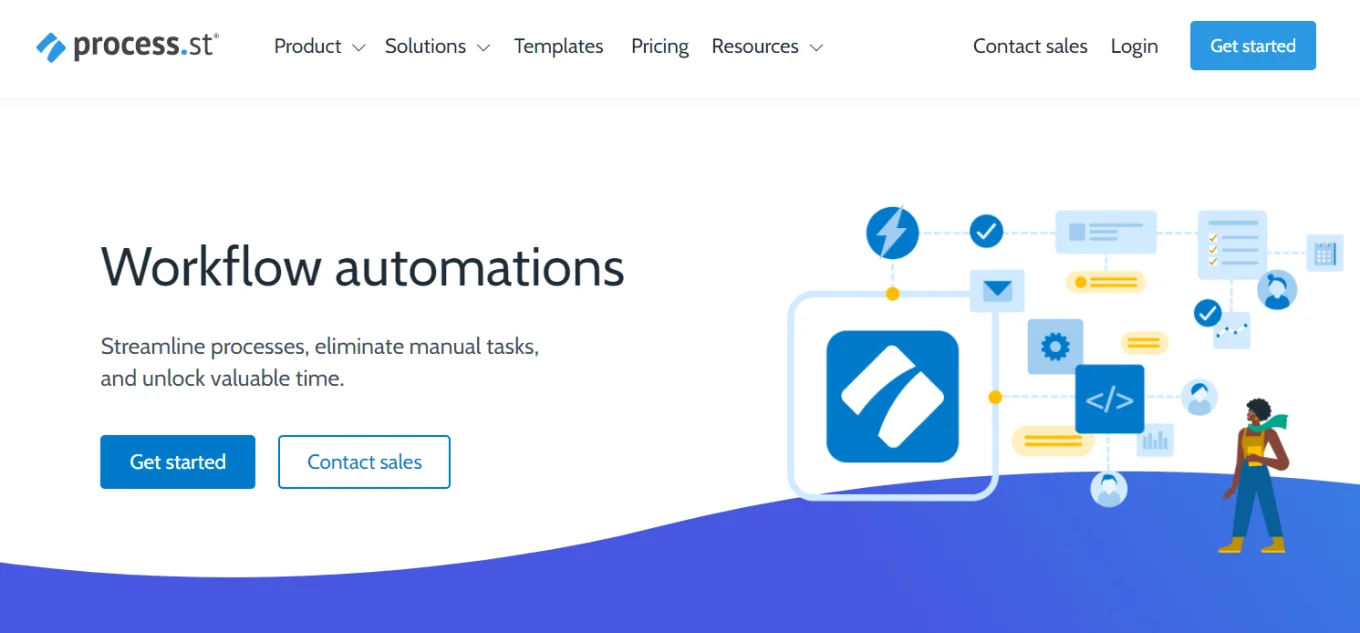Click the large Process Street logo tile
The image size is (1360, 633).
892,396
